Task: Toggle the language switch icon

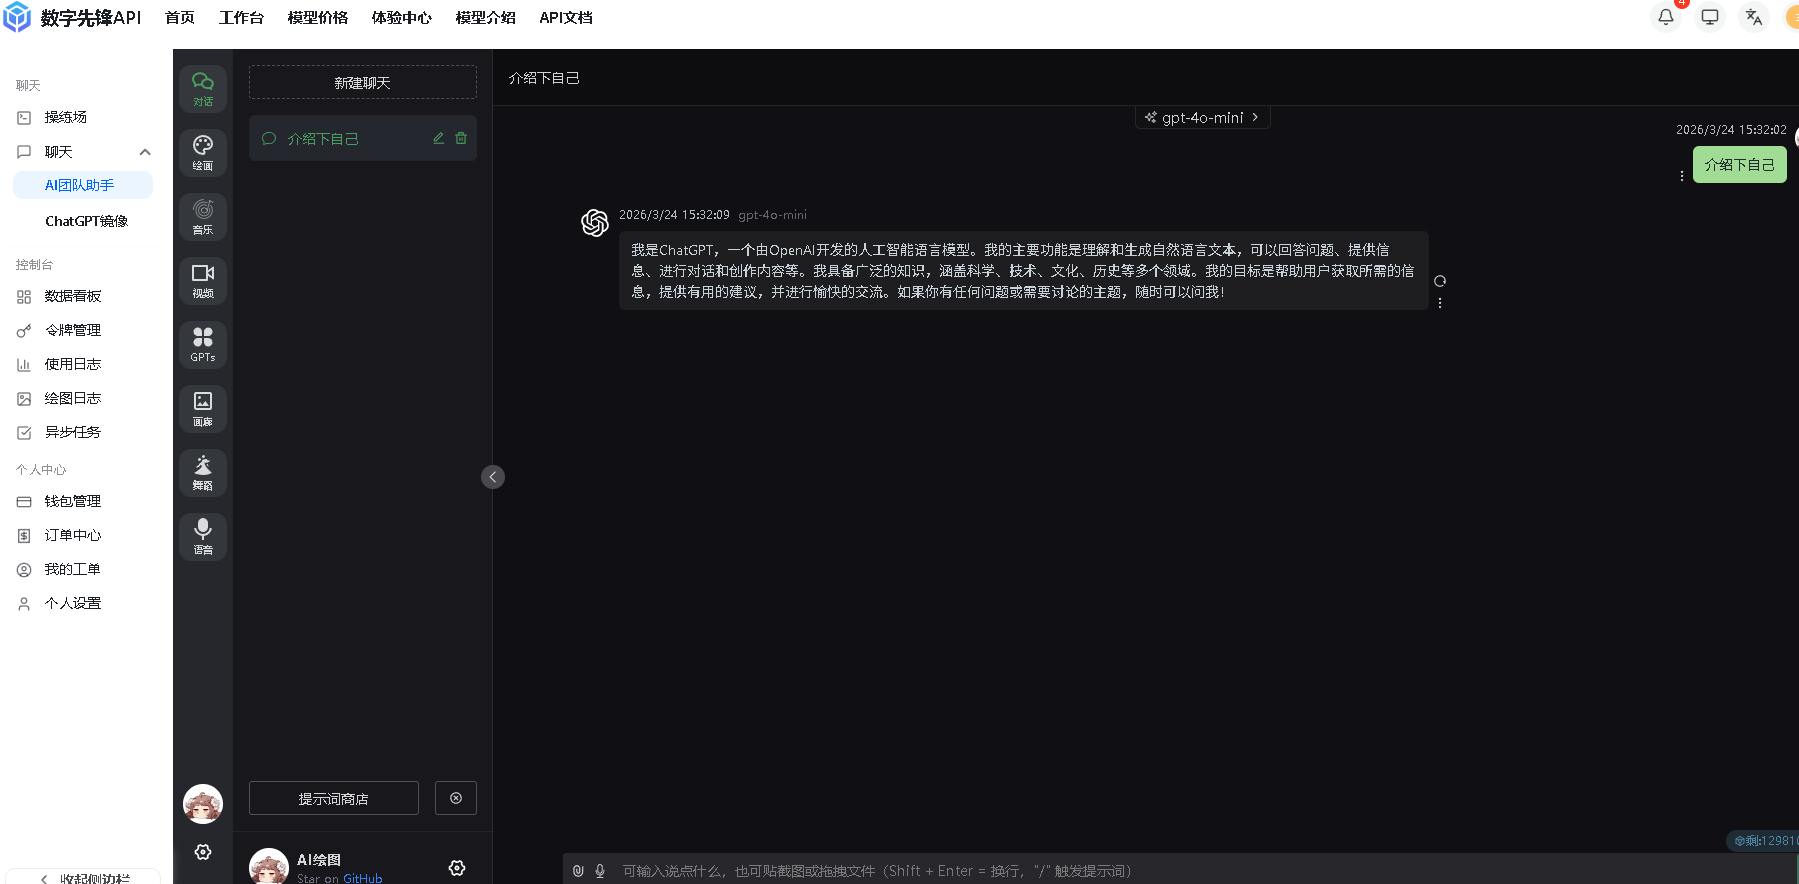Action: tap(1753, 17)
